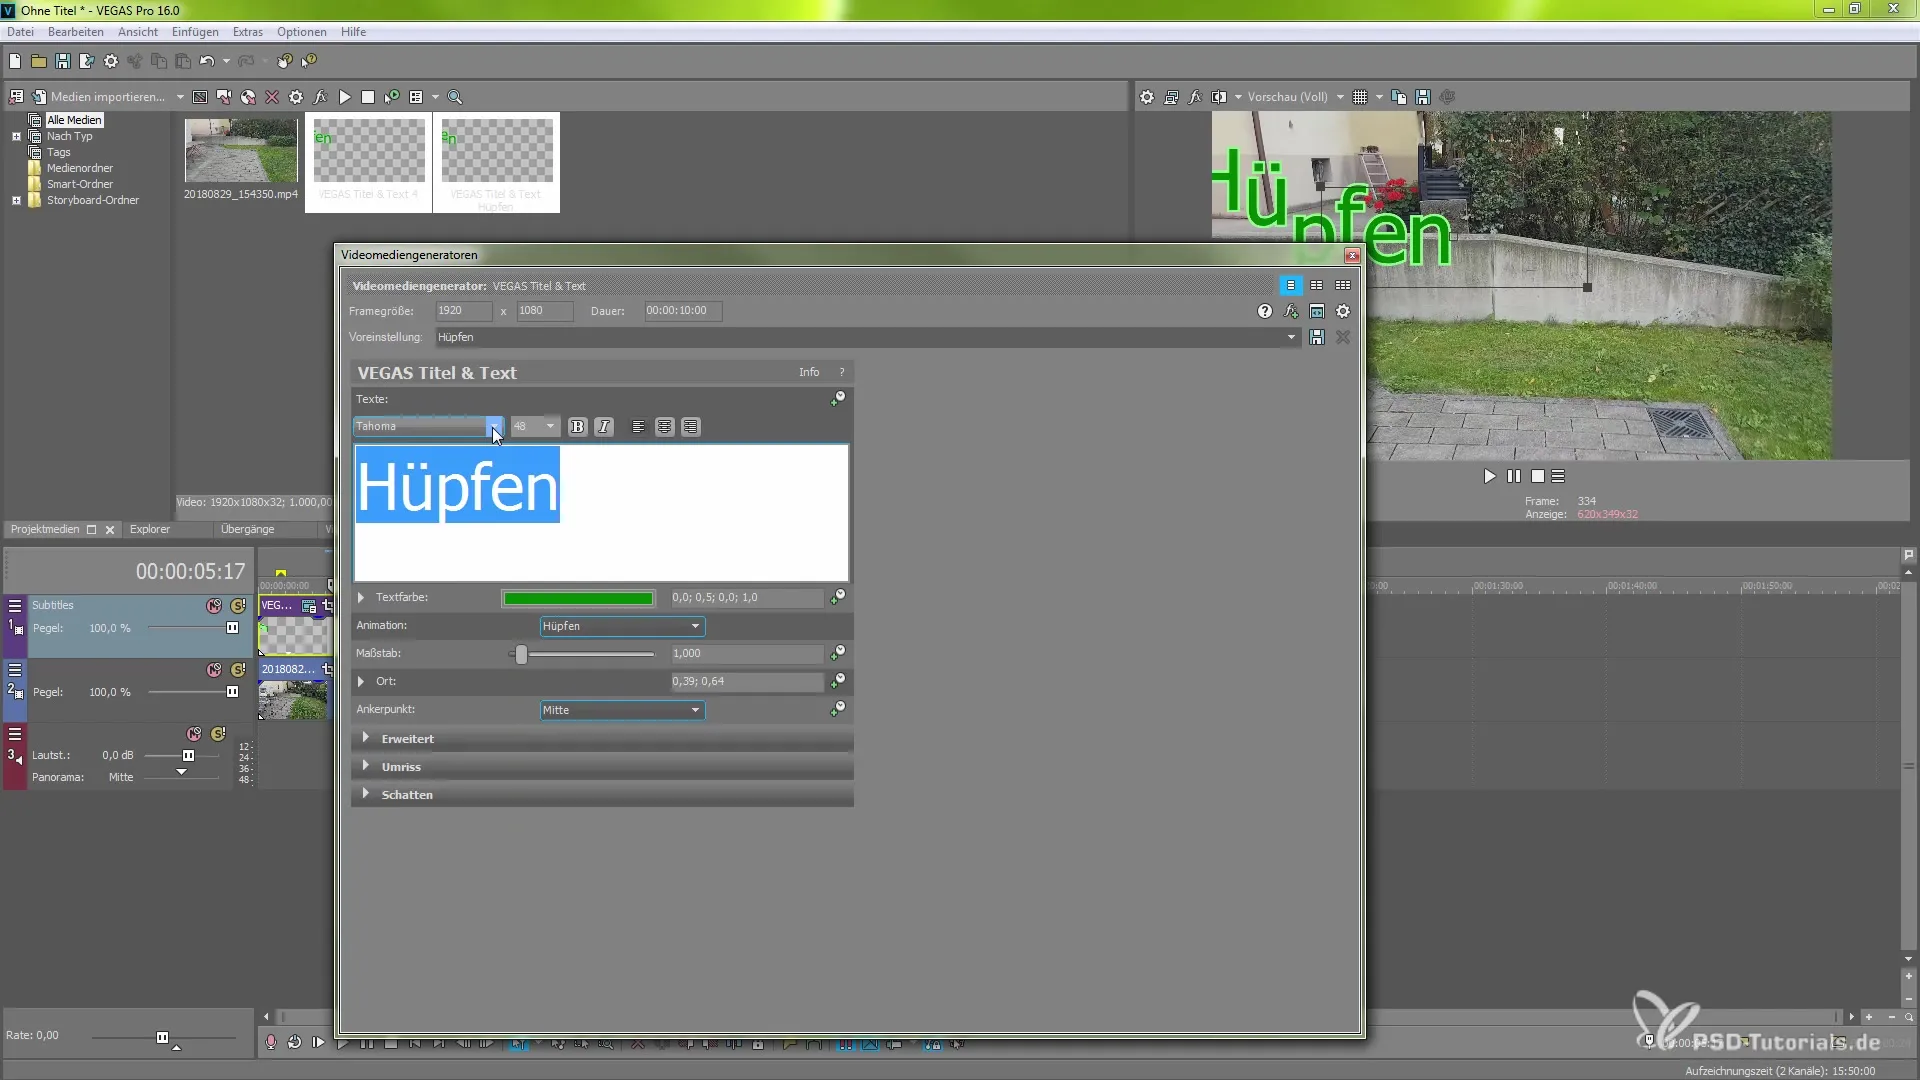Open the Ankerpunkt Mitte dropdown

[622, 710]
